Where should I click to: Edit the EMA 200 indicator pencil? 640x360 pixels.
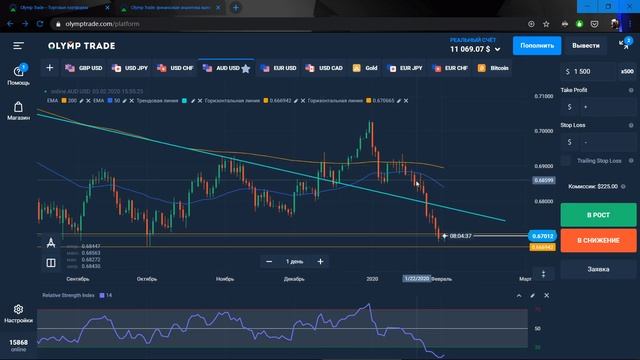tap(82, 100)
